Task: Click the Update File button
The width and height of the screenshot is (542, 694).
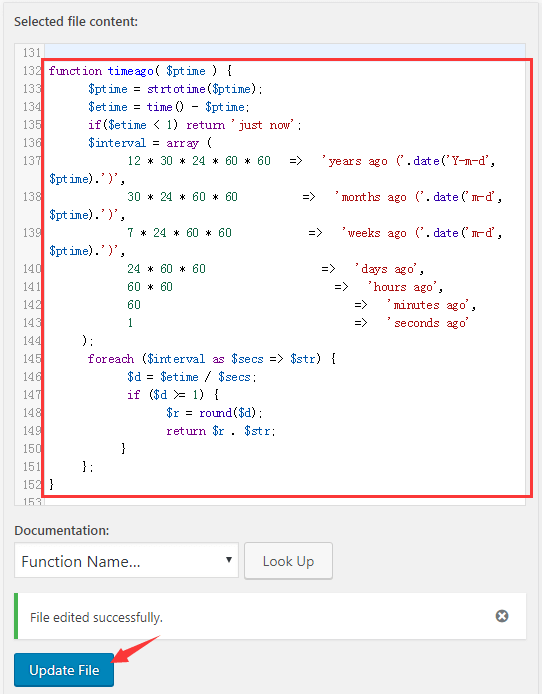Action: pyautogui.click(x=64, y=670)
